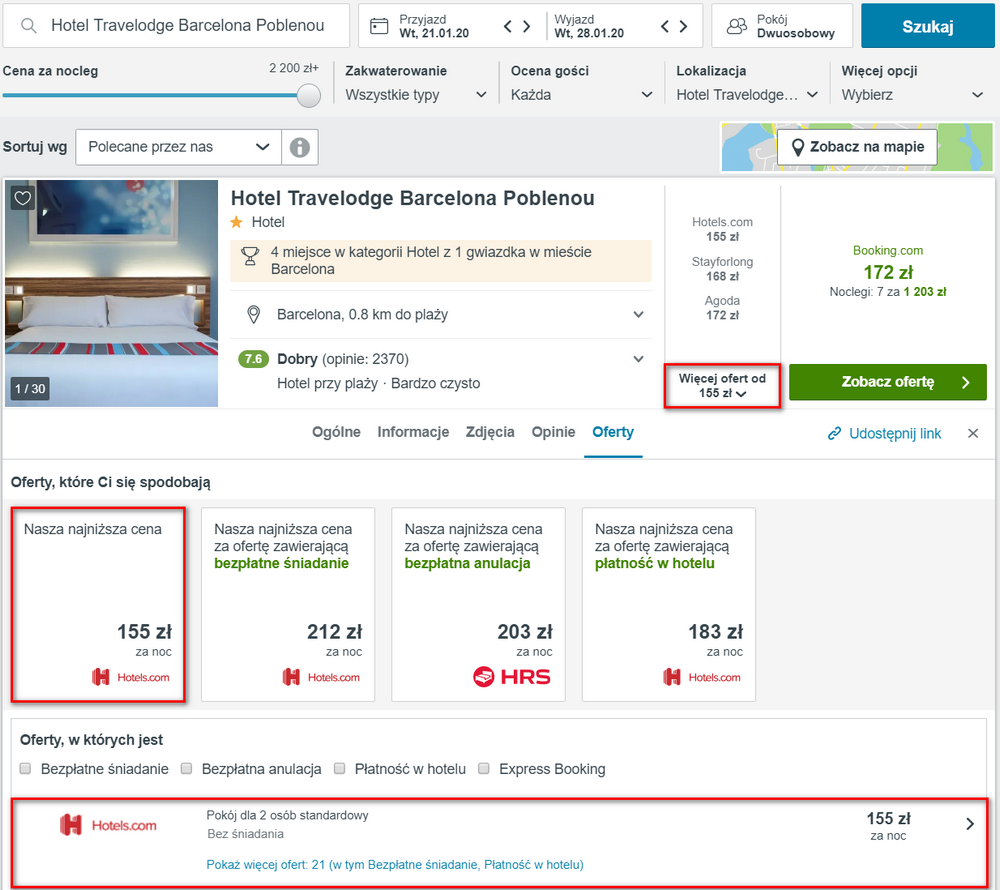Close the hotel details panel
Image resolution: width=1000 pixels, height=890 pixels.
click(x=973, y=434)
